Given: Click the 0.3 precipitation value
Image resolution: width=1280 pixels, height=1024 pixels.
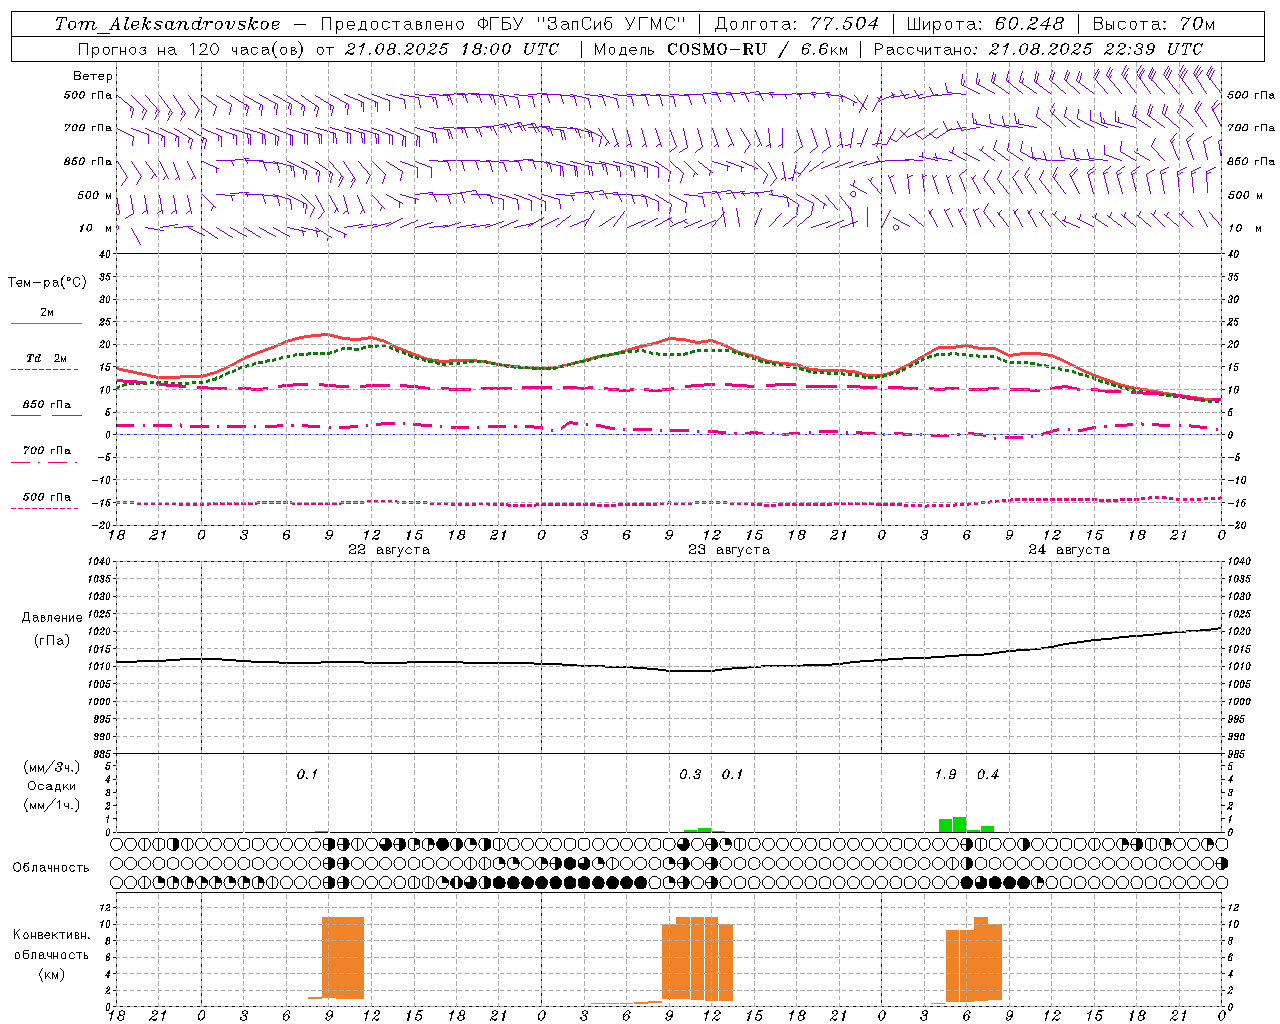Looking at the screenshot, I should coord(690,774).
